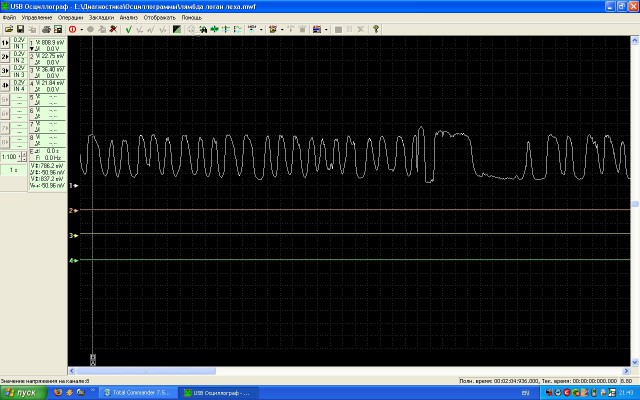Open the Файл menu

(x=9, y=18)
